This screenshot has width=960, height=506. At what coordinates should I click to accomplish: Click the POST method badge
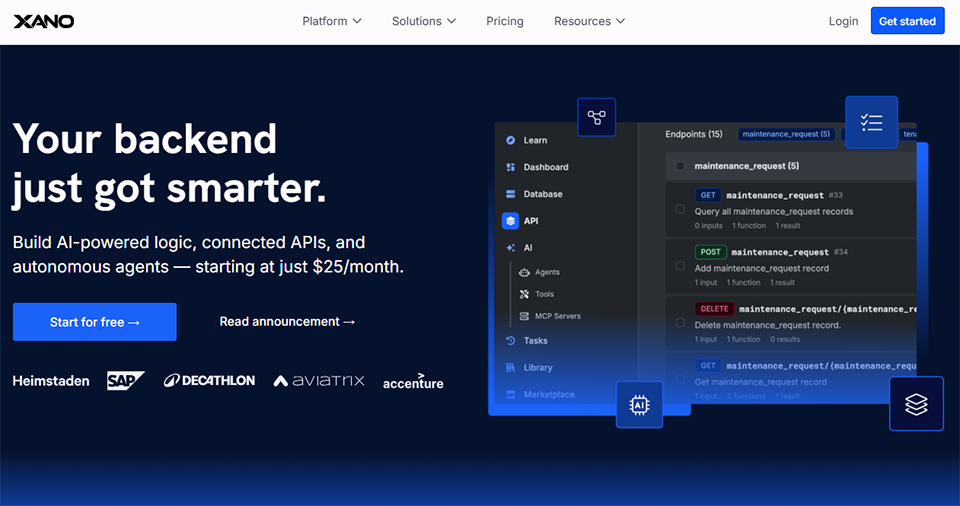[x=710, y=252]
